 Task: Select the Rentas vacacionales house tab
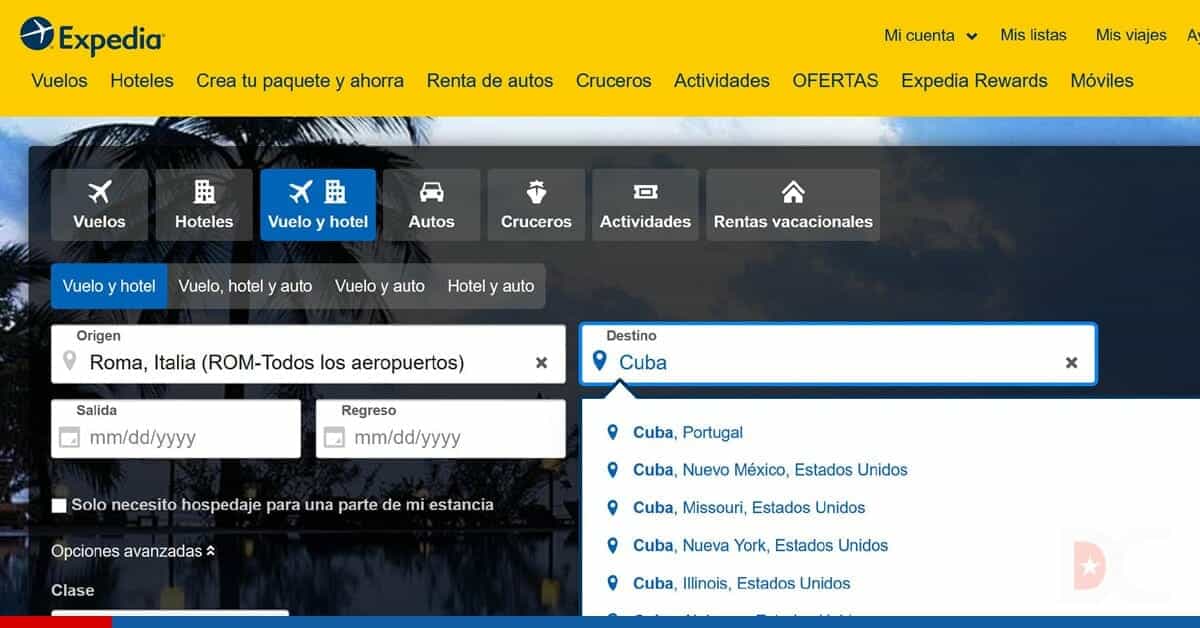coord(793,205)
